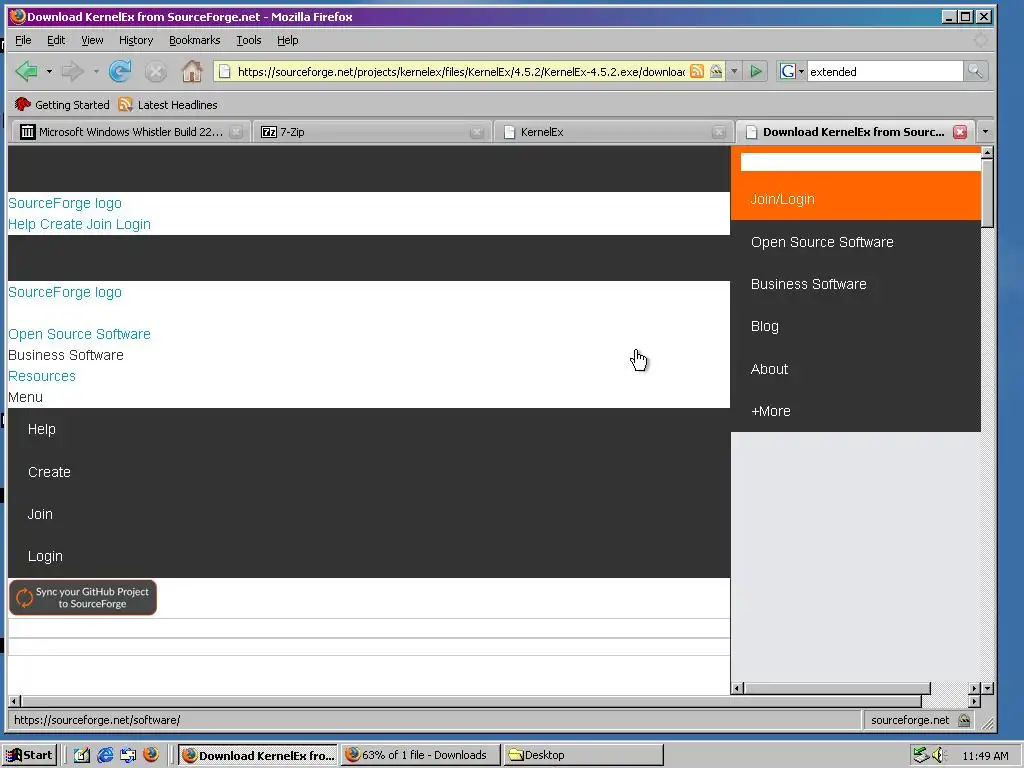Open the Edit menu
Screen dimensions: 1024x768
(56, 40)
